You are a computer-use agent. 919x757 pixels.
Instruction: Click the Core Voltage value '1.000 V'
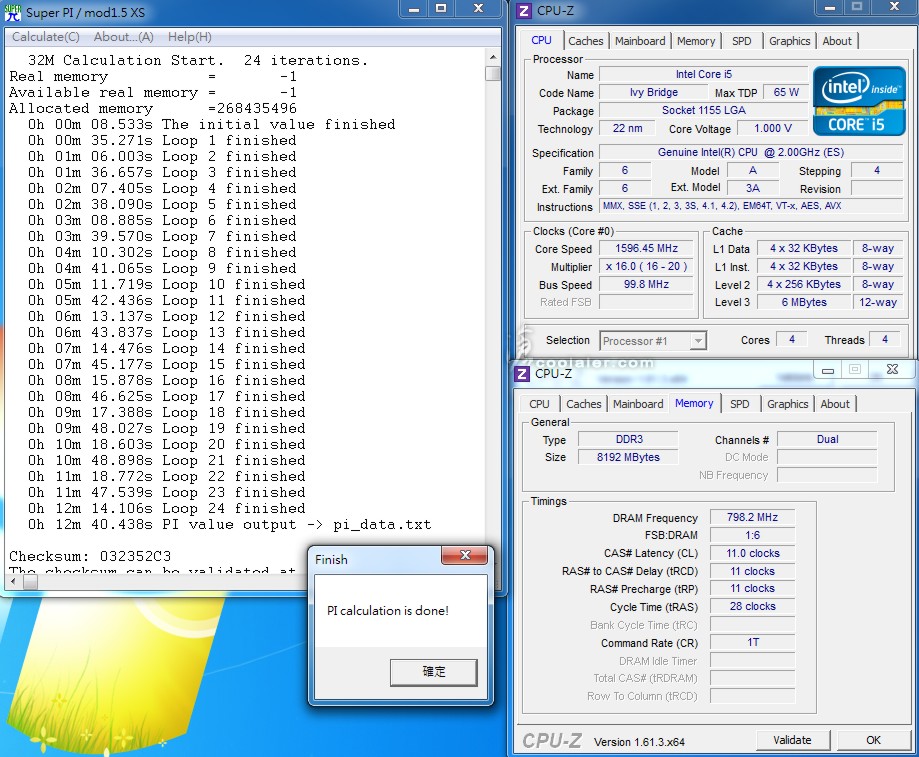tap(772, 128)
